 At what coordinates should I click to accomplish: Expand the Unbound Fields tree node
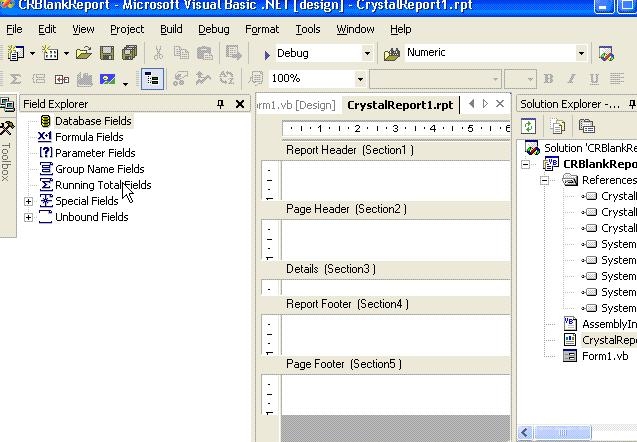coord(28,217)
